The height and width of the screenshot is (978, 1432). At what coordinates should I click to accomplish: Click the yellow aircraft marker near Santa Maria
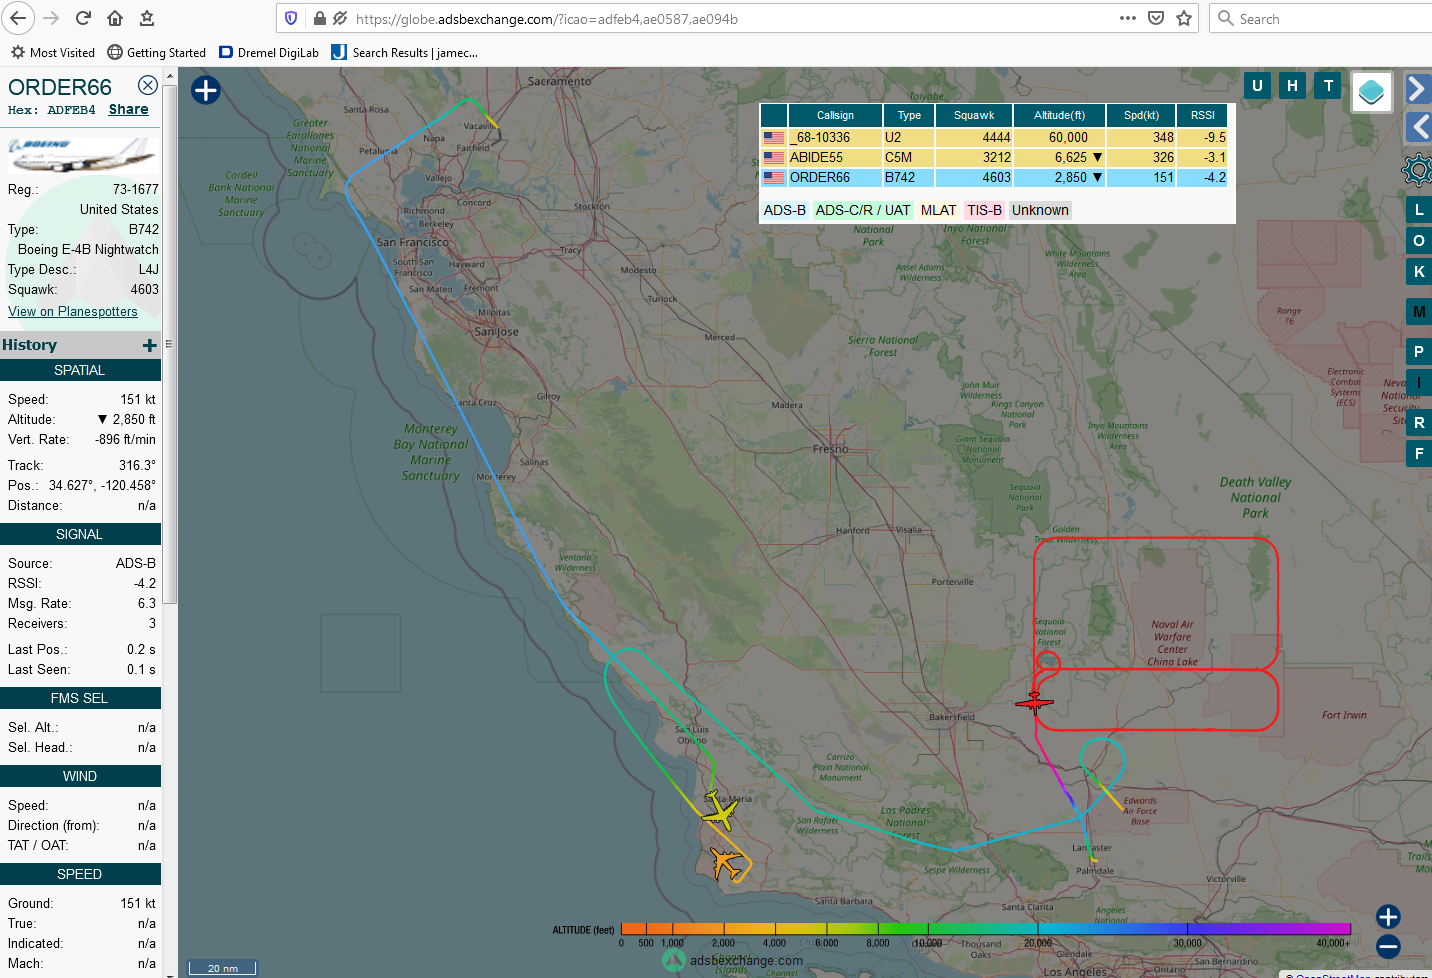(x=719, y=811)
